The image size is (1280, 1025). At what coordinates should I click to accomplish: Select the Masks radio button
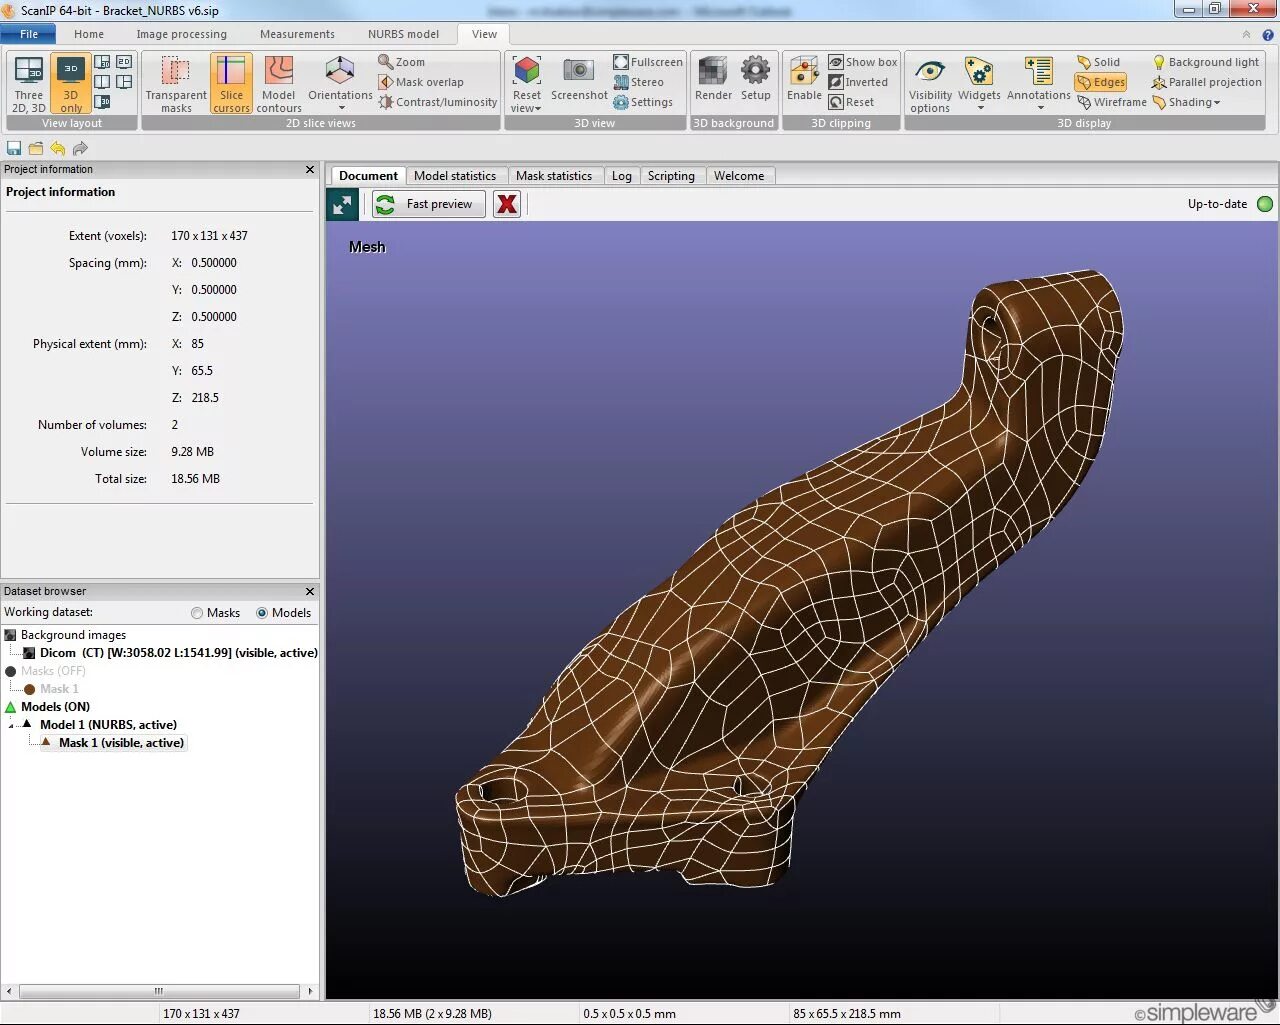tap(197, 613)
